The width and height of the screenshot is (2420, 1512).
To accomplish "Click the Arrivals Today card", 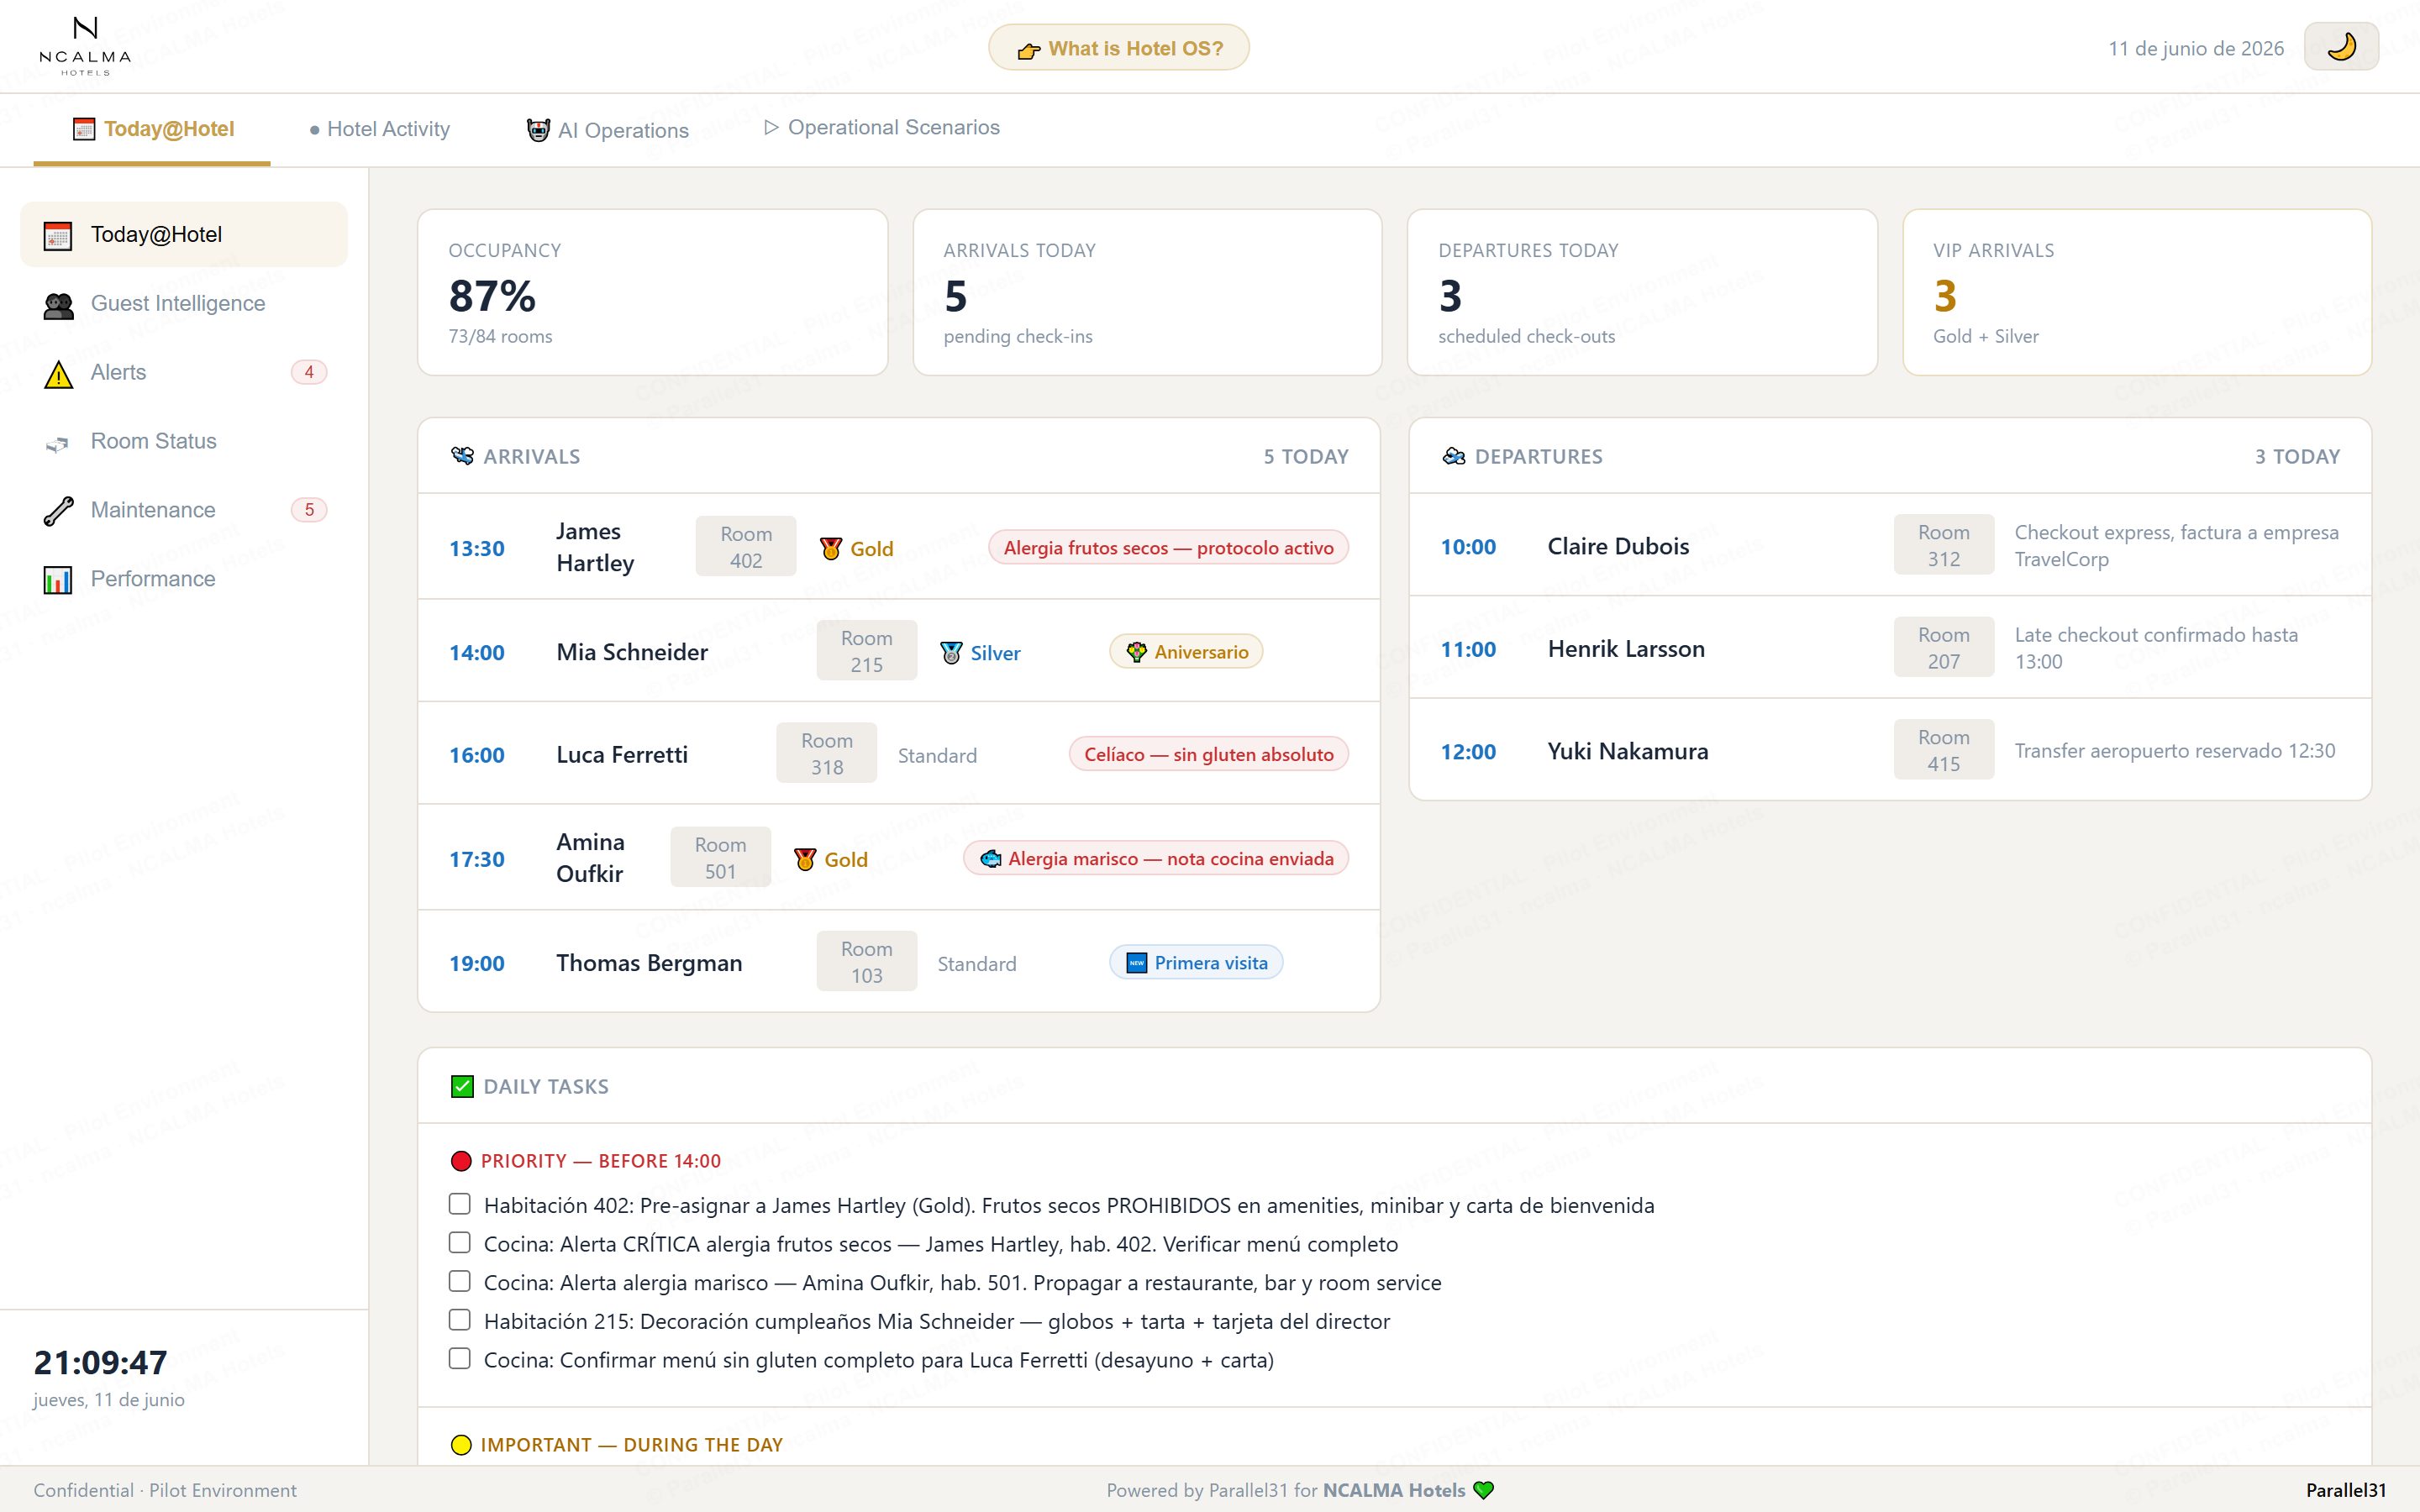I will pos(1147,292).
